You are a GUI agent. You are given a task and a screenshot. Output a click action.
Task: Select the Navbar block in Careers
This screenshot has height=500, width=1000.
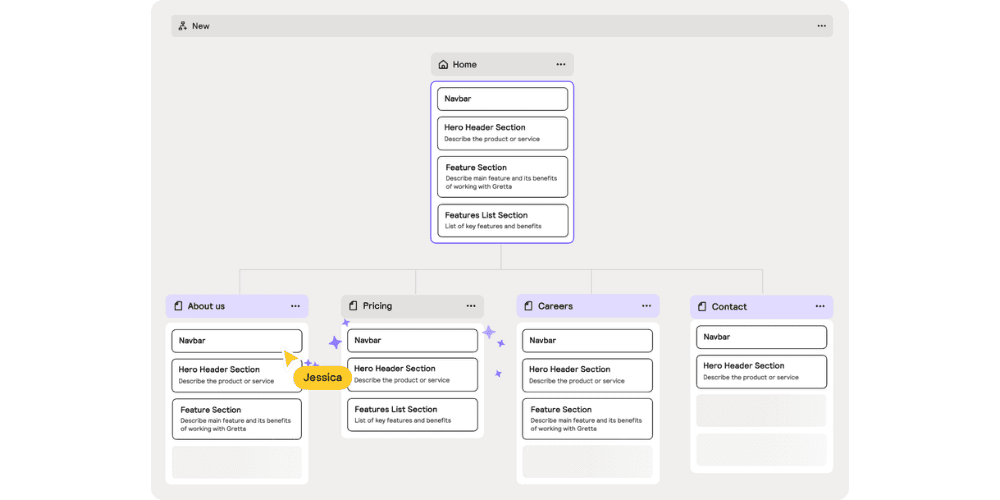point(587,341)
